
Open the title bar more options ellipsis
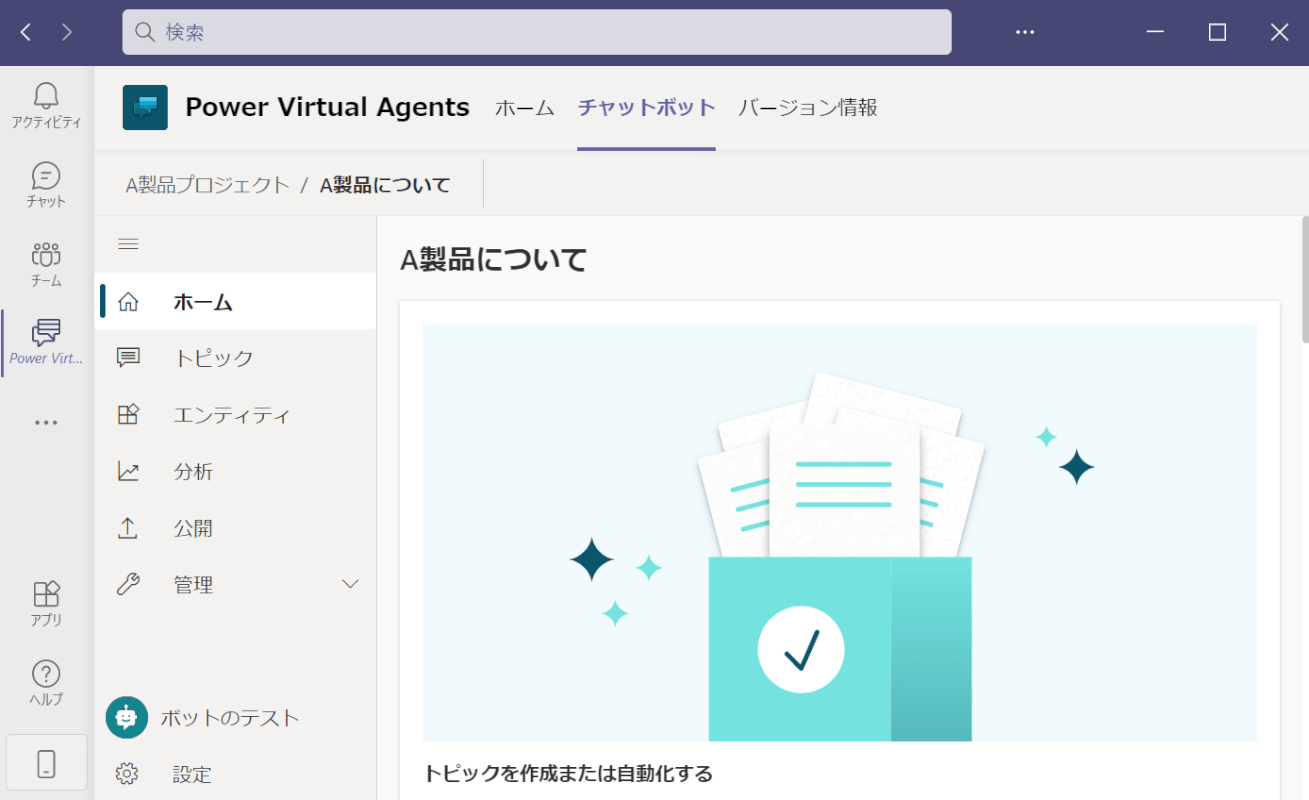[1025, 32]
